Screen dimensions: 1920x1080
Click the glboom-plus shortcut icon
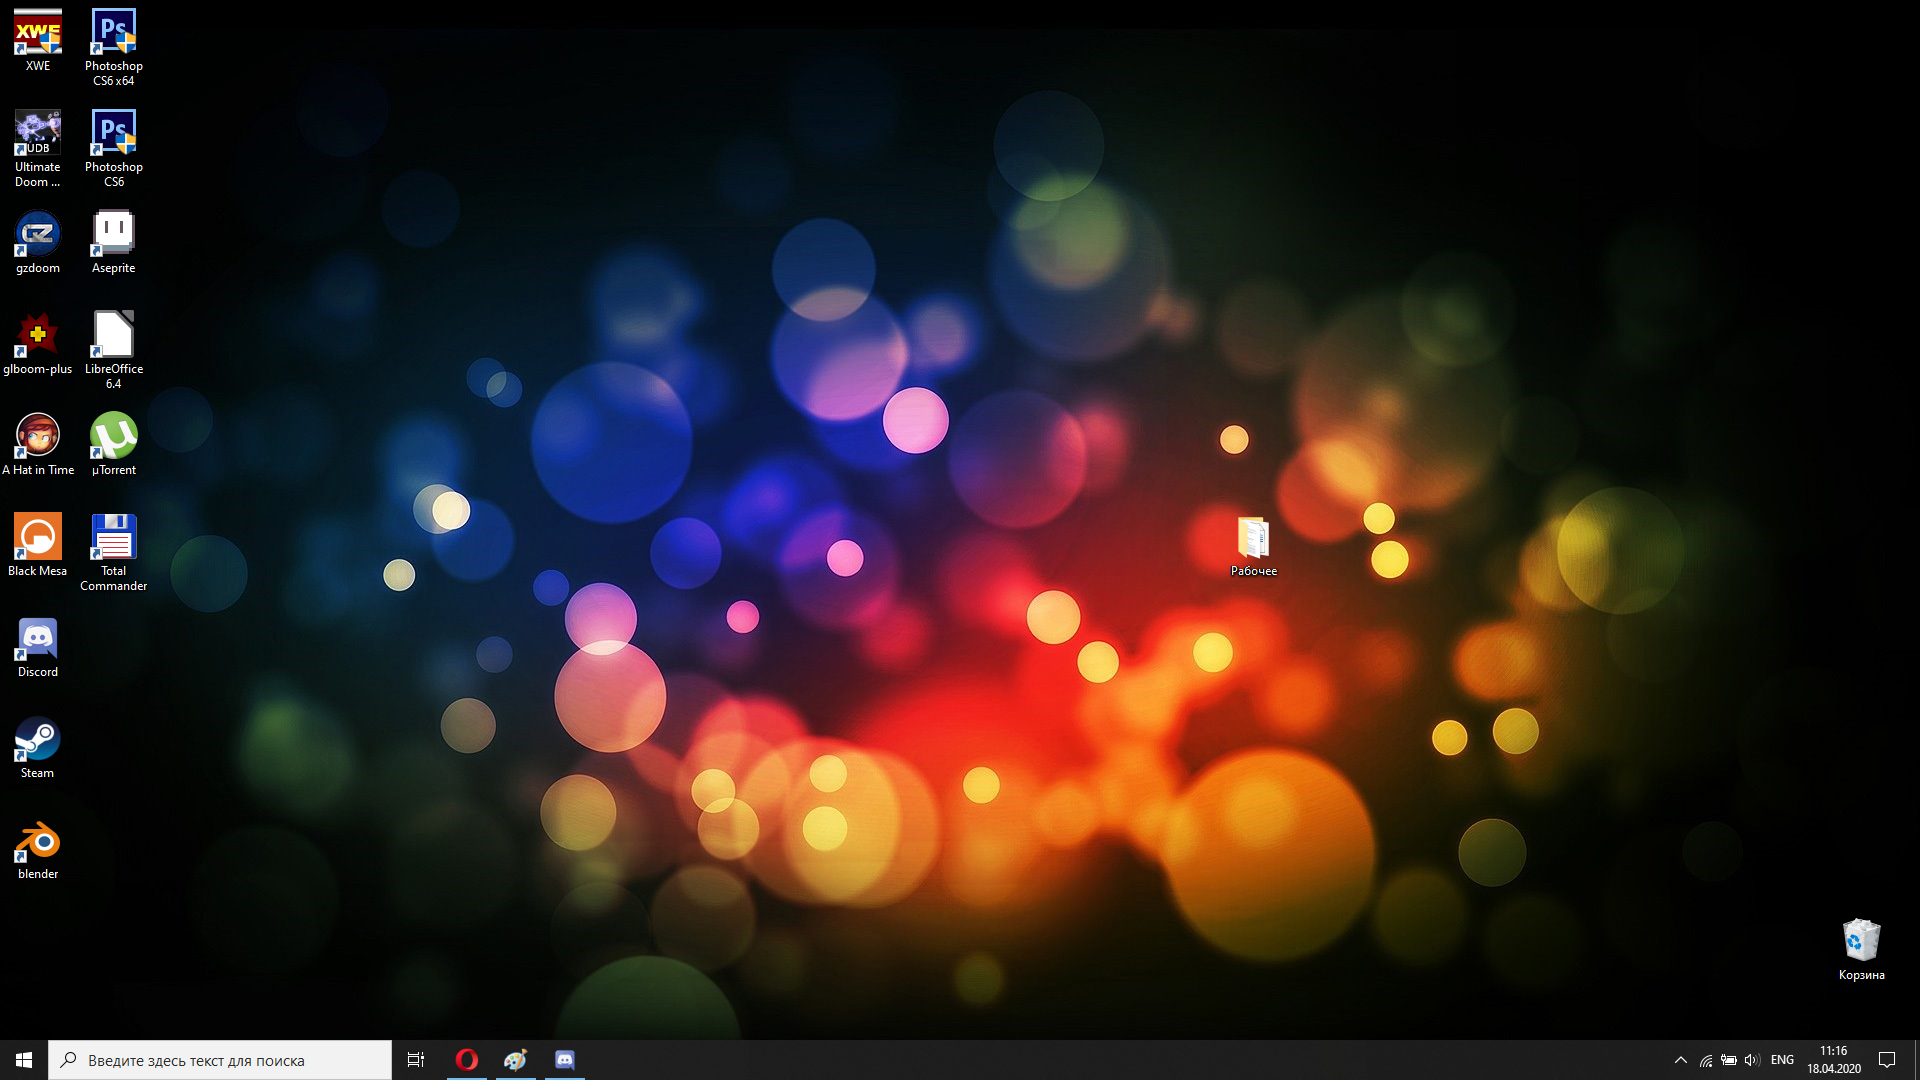[x=38, y=343]
